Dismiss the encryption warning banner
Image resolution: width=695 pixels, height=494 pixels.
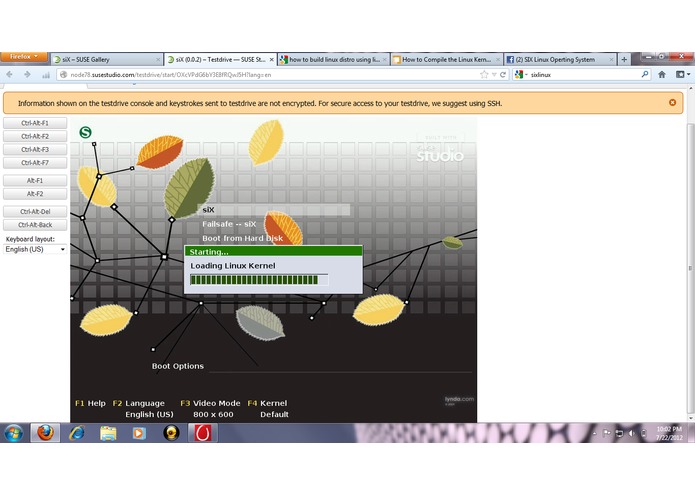click(x=672, y=102)
